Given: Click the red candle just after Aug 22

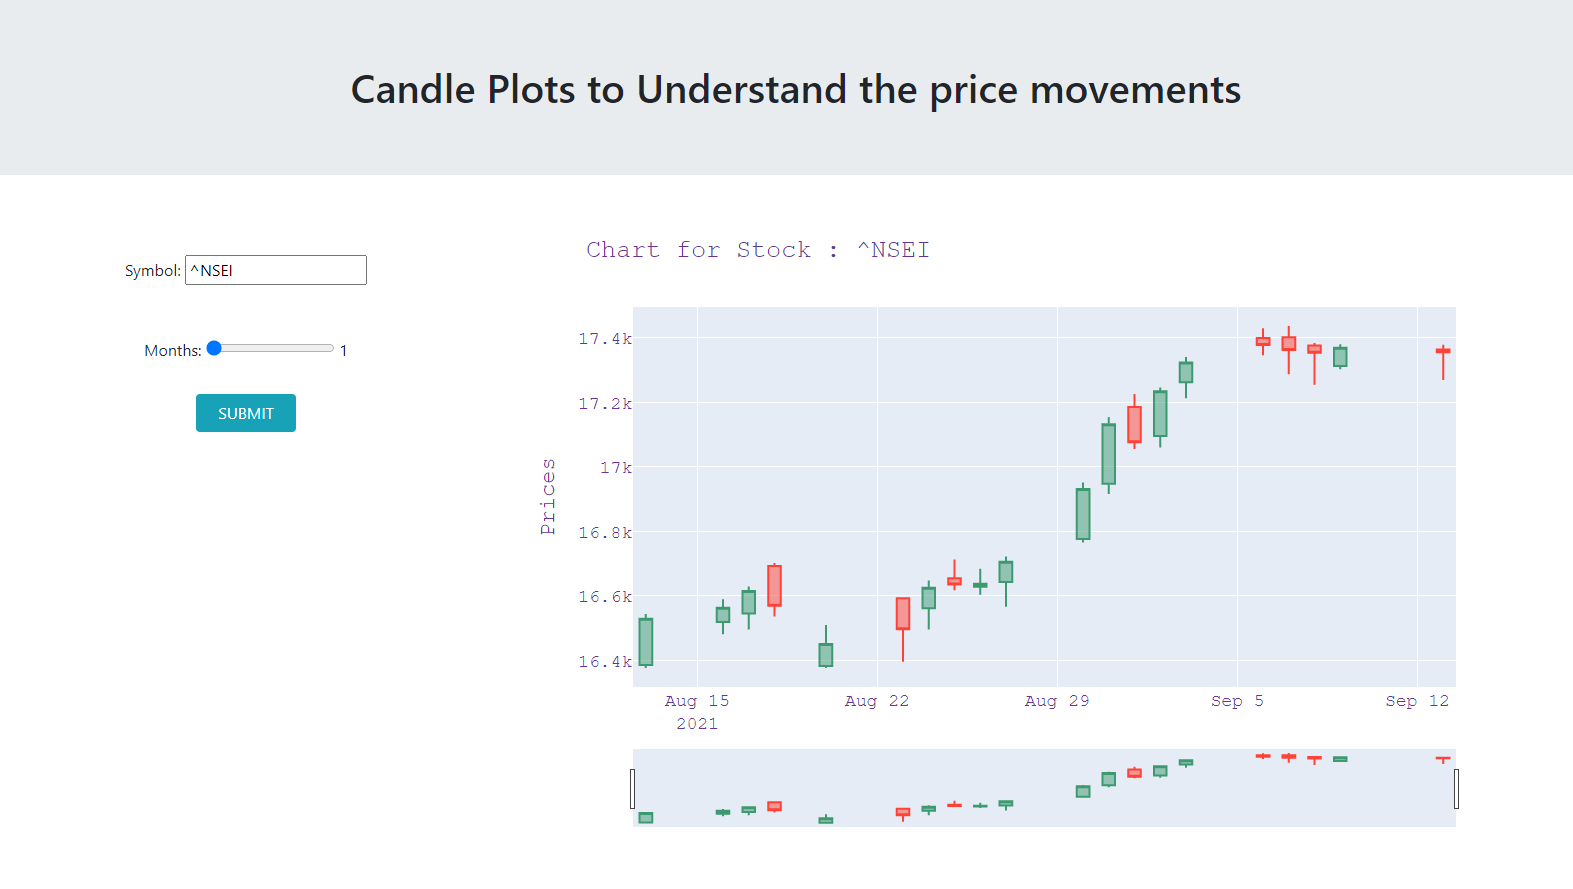Looking at the screenshot, I should [x=903, y=614].
